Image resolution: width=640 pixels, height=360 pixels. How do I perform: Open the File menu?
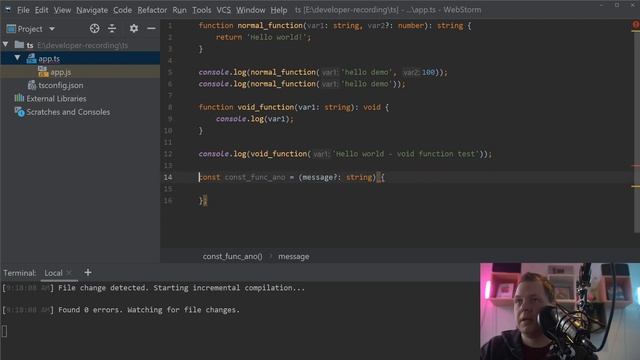coord(23,10)
